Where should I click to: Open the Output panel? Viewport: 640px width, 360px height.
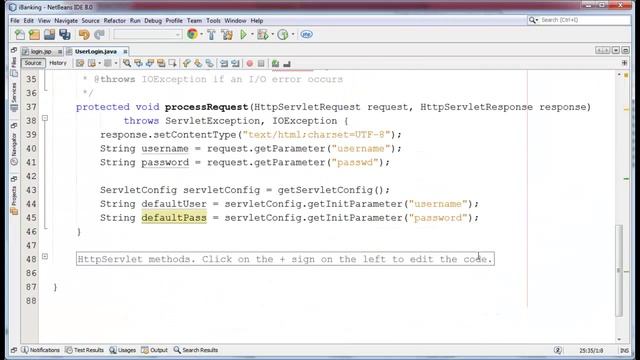click(154, 350)
